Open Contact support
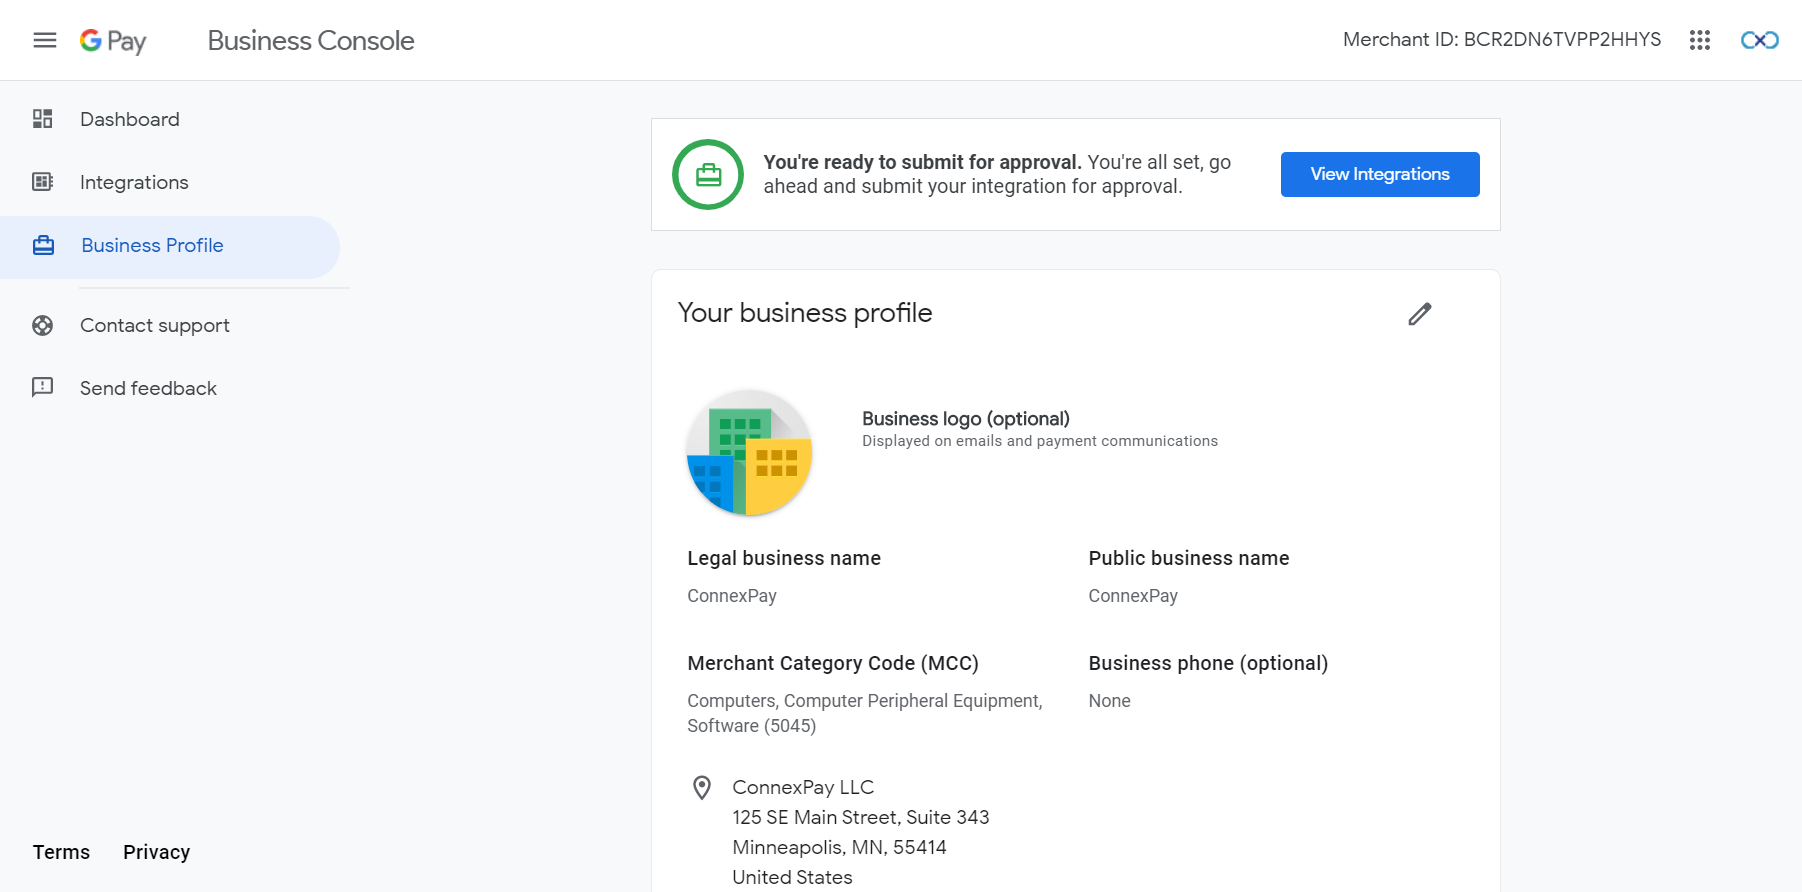 (x=155, y=325)
